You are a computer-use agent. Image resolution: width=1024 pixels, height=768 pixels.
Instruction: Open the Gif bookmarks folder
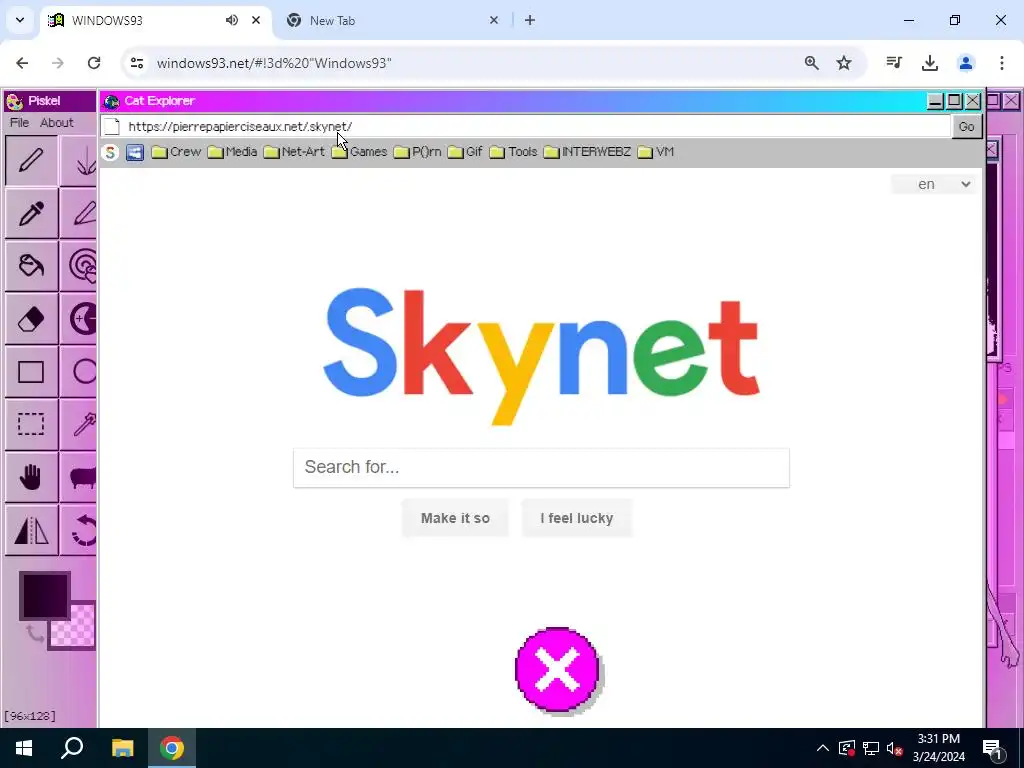pyautogui.click(x=465, y=152)
